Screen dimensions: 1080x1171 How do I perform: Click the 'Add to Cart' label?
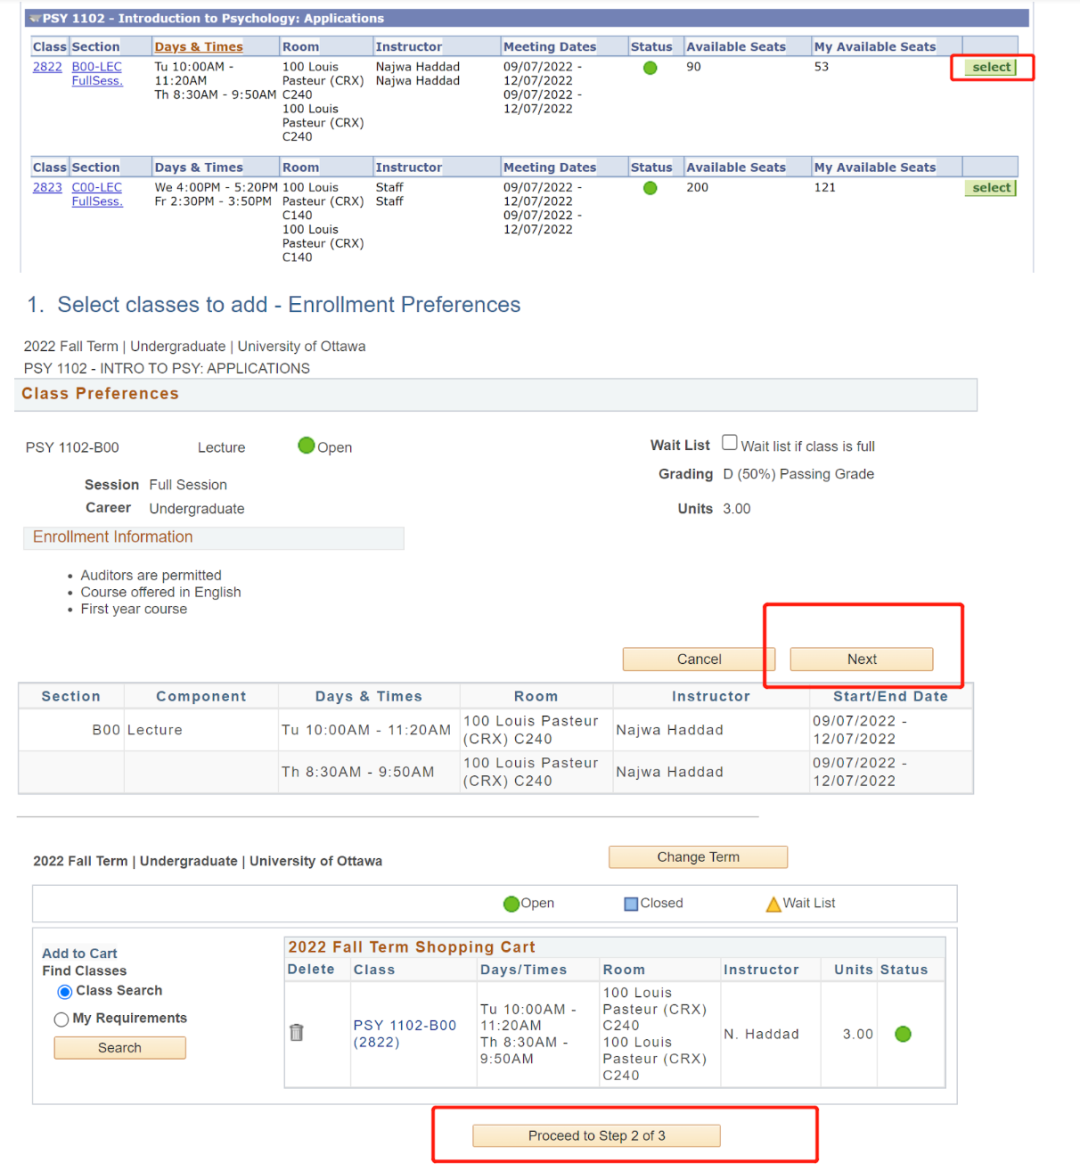[79, 954]
